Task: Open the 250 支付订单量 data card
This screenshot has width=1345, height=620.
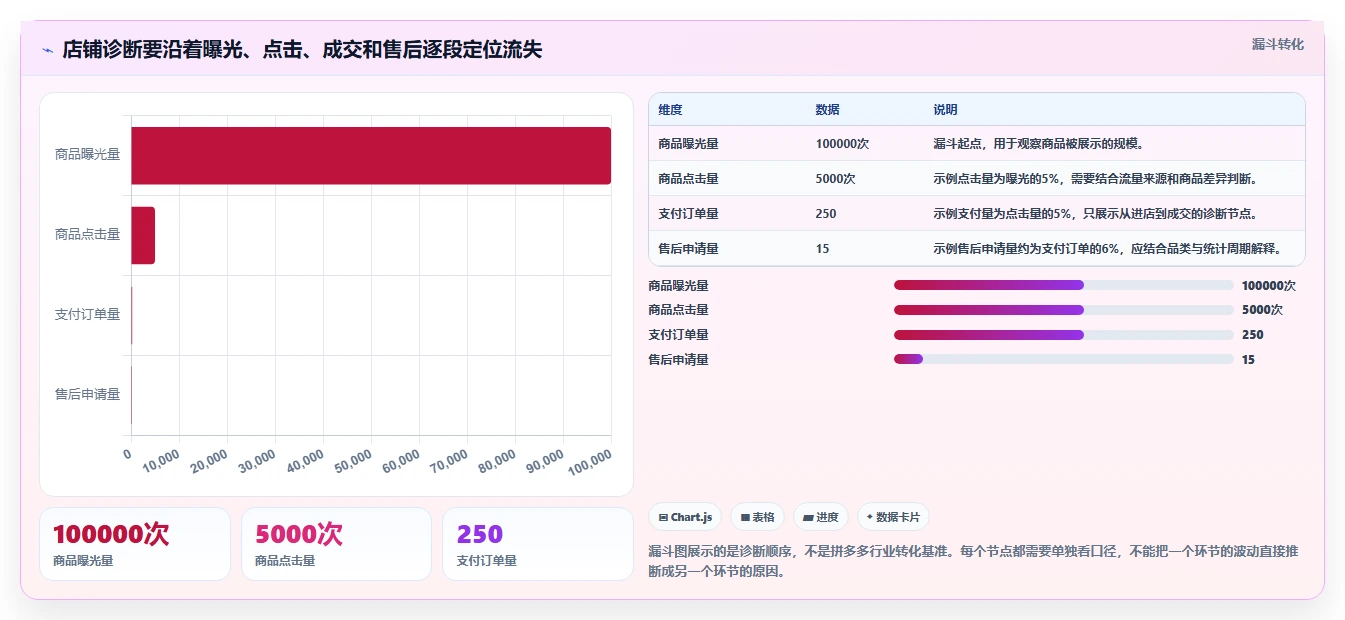Action: [x=538, y=544]
